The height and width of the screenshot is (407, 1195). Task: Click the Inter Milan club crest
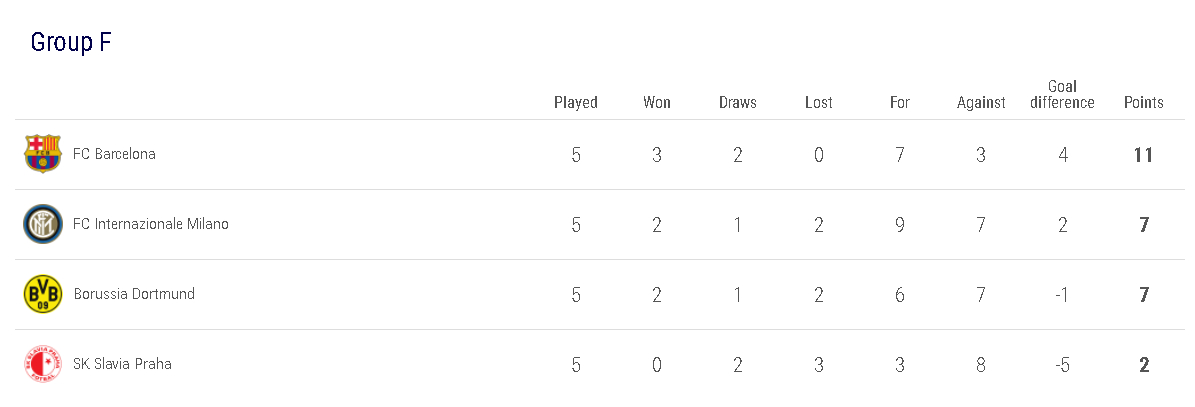click(43, 224)
